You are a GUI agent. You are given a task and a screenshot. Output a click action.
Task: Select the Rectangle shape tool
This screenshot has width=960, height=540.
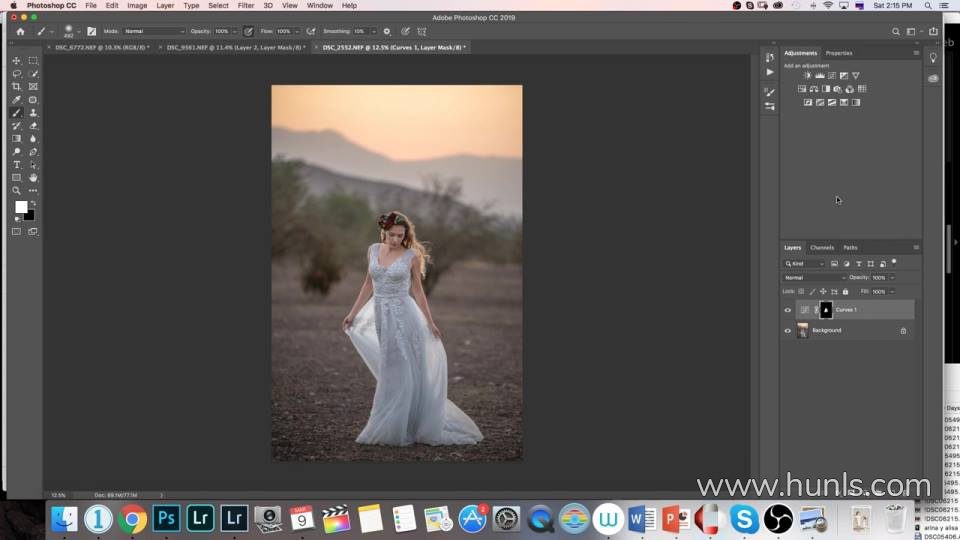[x=17, y=178]
